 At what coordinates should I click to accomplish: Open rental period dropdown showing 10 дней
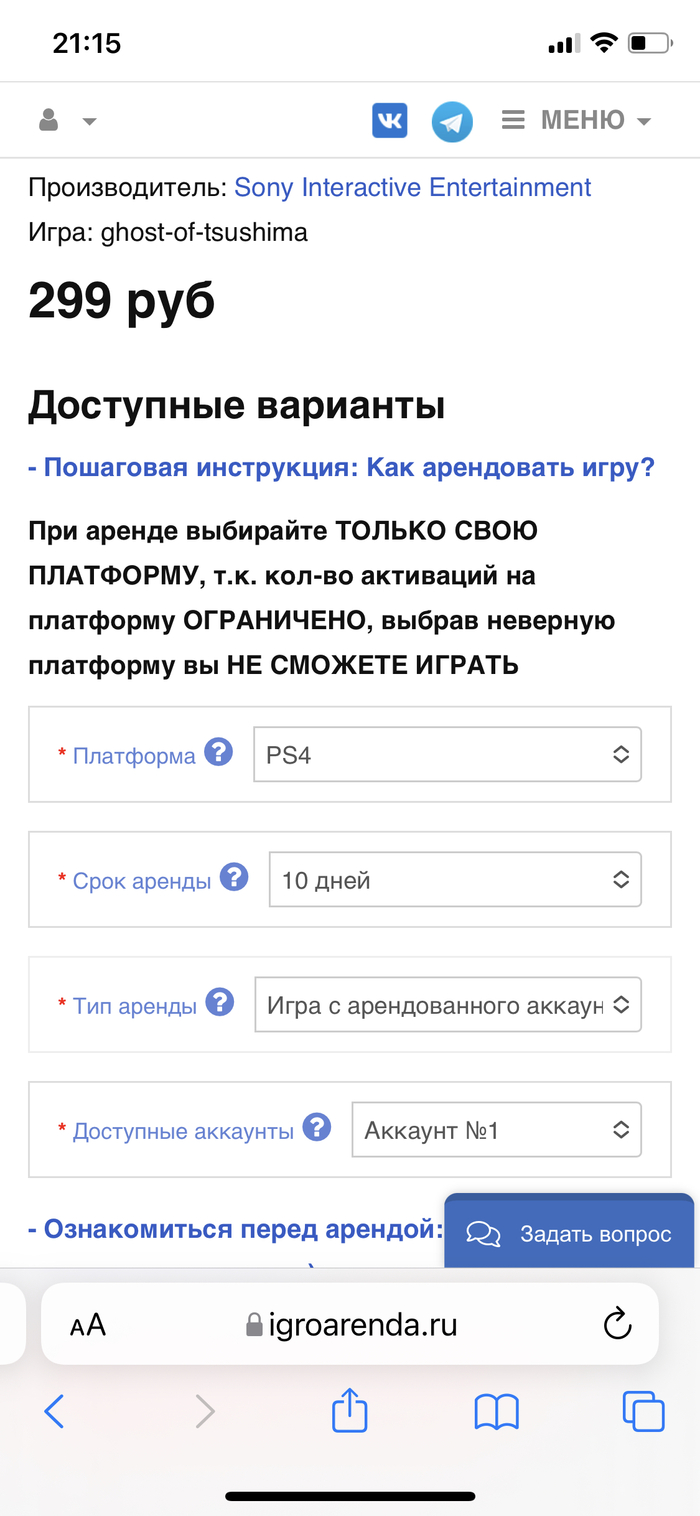455,880
